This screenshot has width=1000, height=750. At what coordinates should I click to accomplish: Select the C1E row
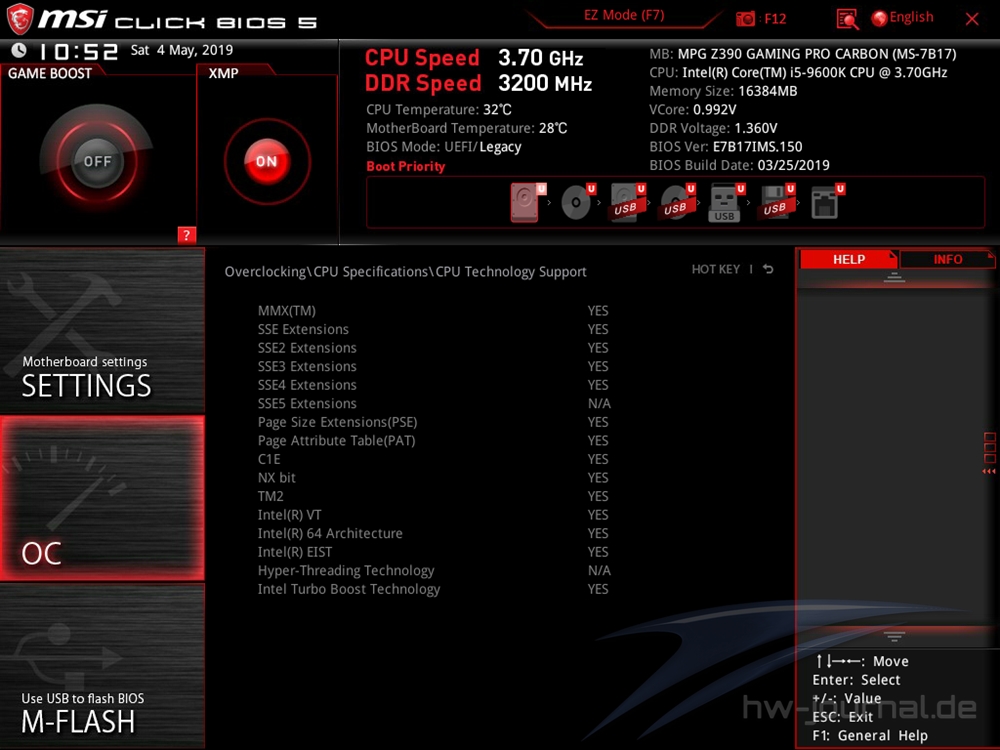click(434, 459)
